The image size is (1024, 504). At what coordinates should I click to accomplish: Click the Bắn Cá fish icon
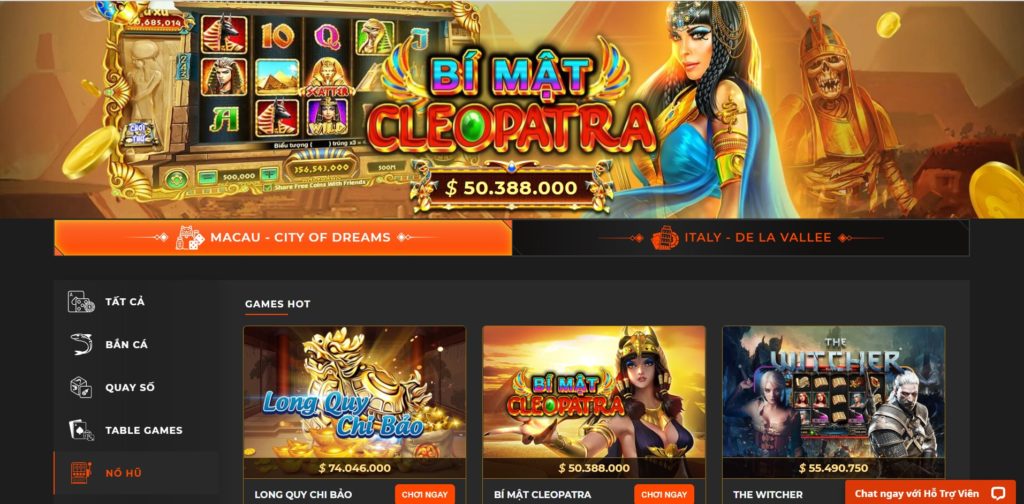point(81,344)
